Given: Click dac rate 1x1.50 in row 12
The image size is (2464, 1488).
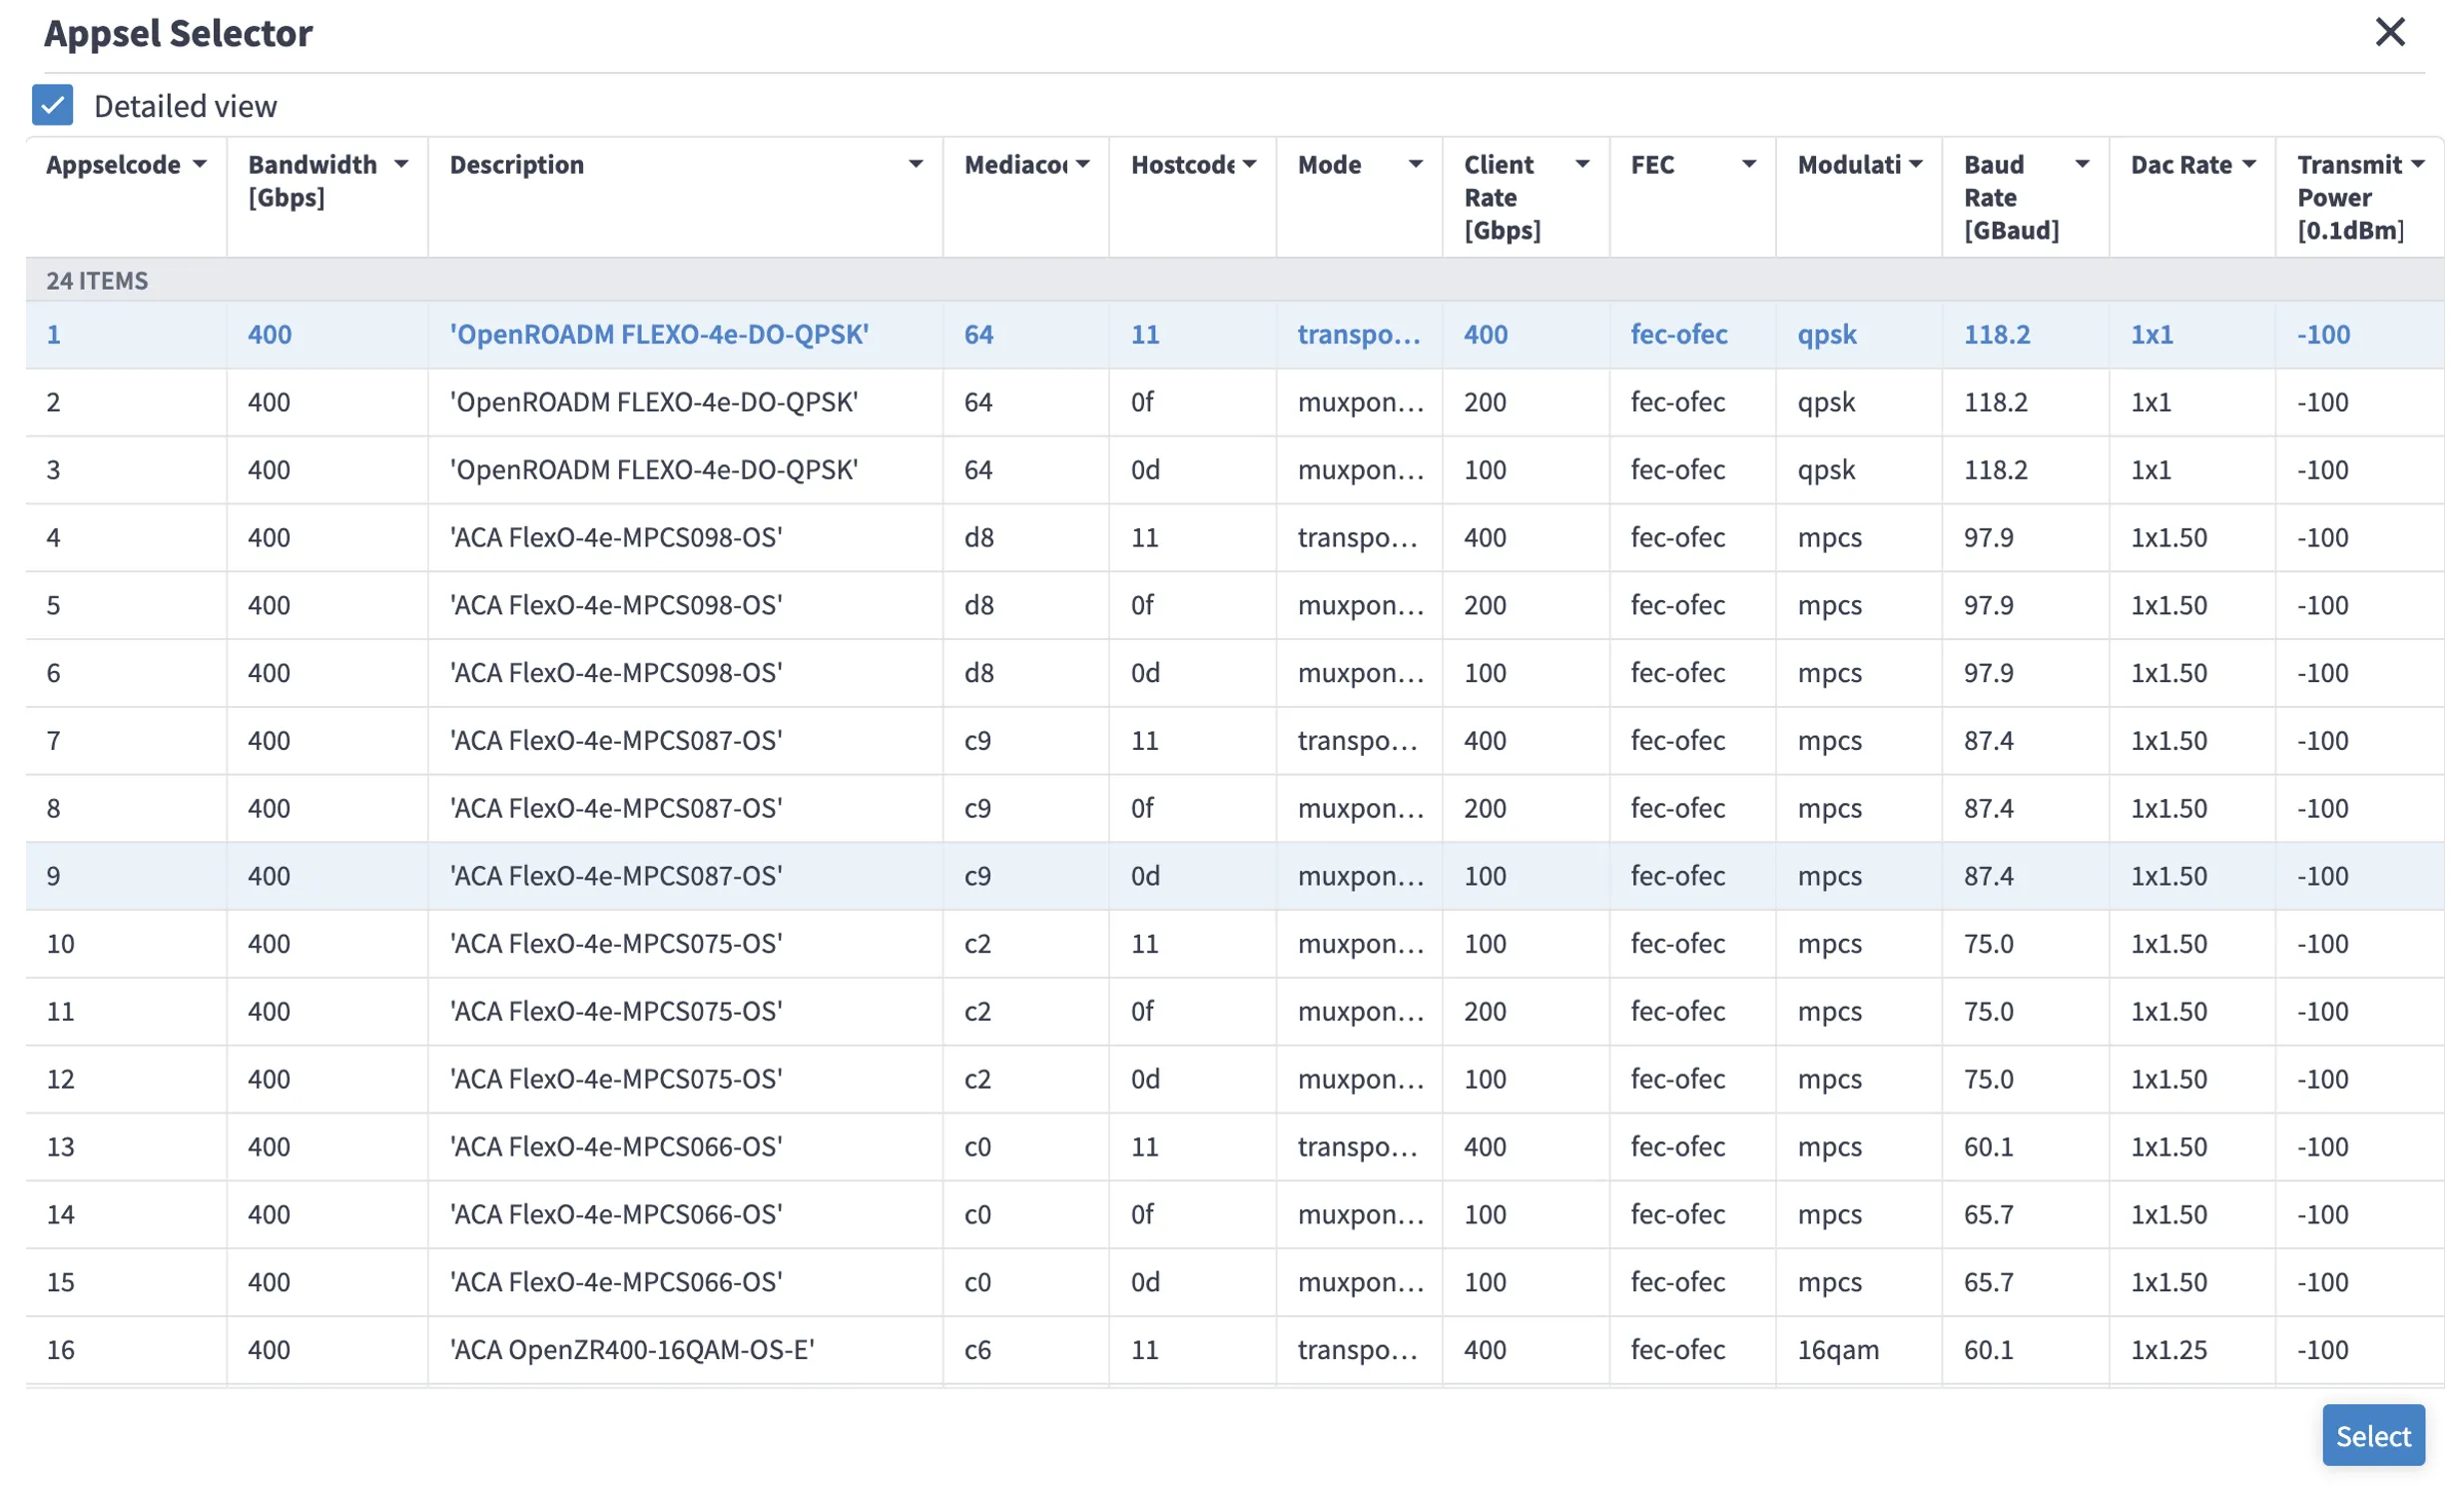Looking at the screenshot, I should point(2168,1079).
